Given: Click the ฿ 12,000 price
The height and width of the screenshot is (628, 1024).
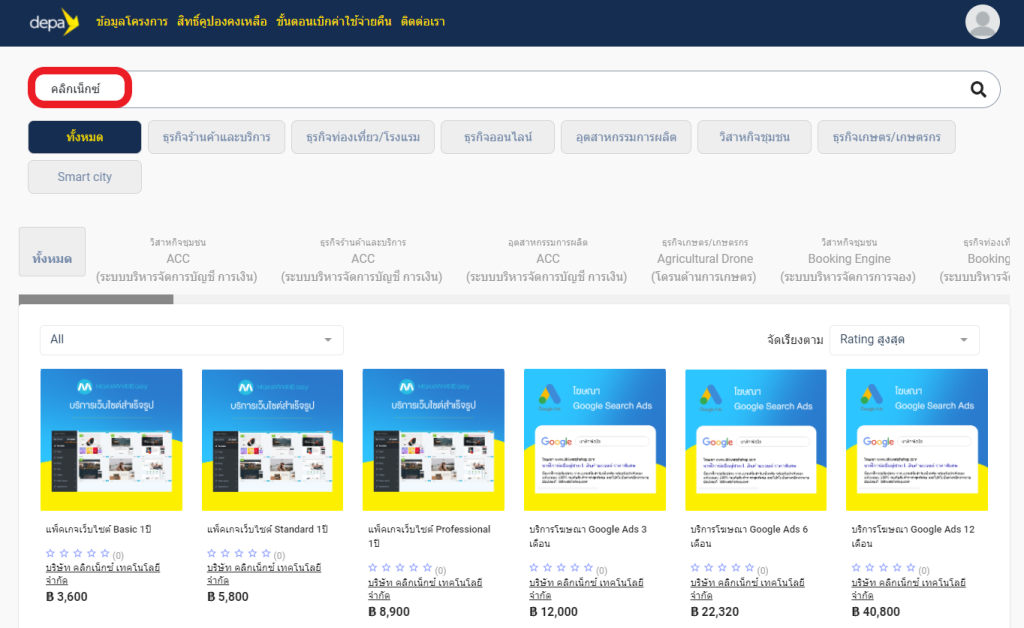Looking at the screenshot, I should 554,612.
